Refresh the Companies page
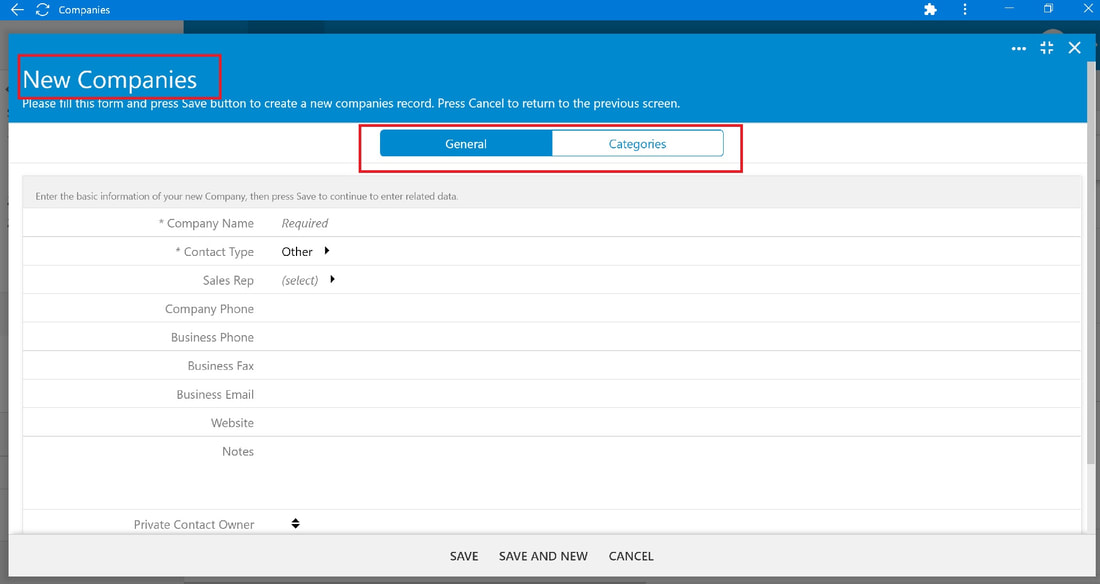This screenshot has height=584, width=1100. [42, 10]
